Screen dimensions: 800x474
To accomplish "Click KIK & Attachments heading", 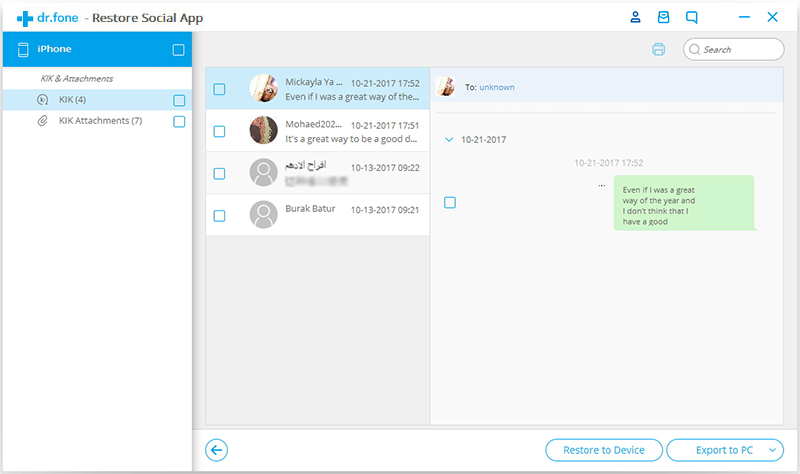I will [77, 79].
